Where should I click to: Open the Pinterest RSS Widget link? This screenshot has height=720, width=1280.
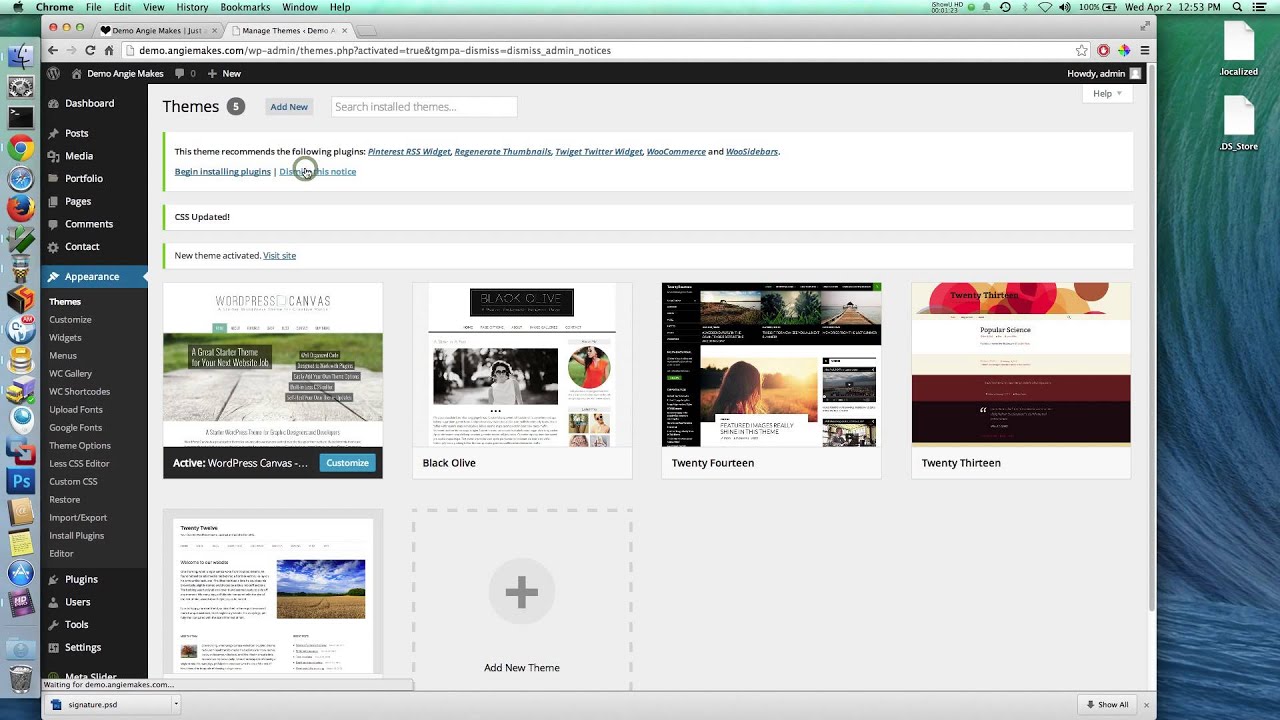coord(409,152)
